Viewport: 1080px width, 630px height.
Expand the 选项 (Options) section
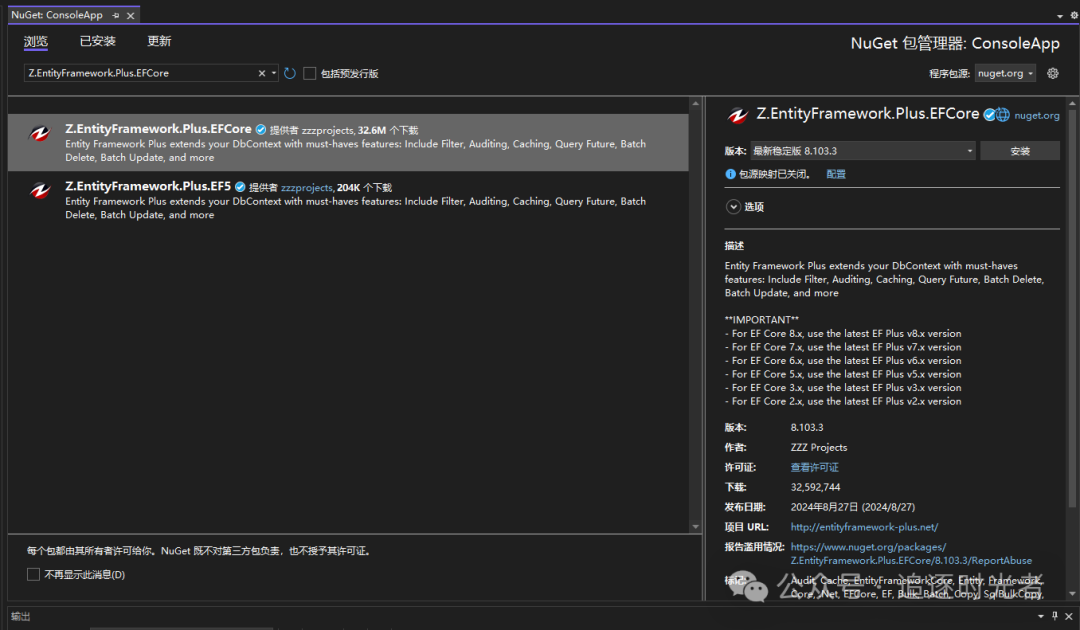click(734, 207)
